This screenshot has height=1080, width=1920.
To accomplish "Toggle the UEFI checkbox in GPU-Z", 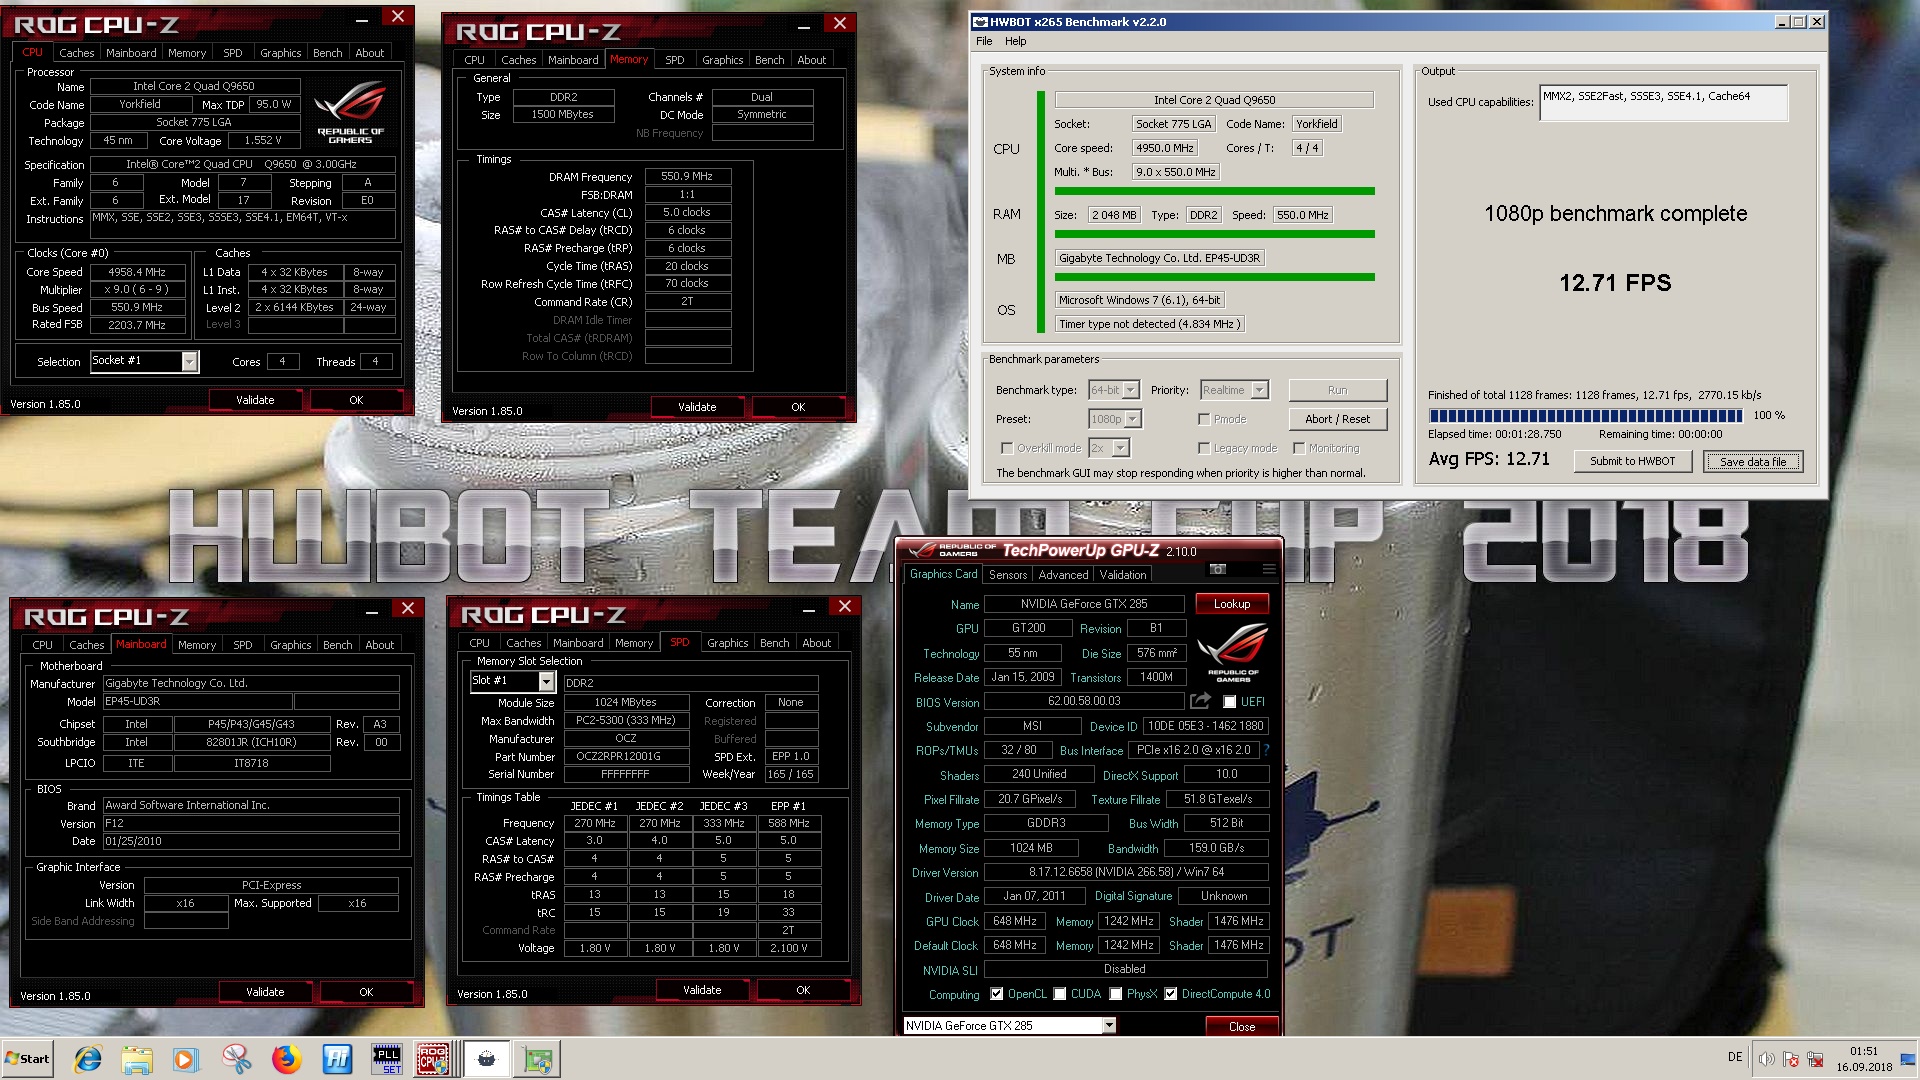I will click(x=1230, y=702).
